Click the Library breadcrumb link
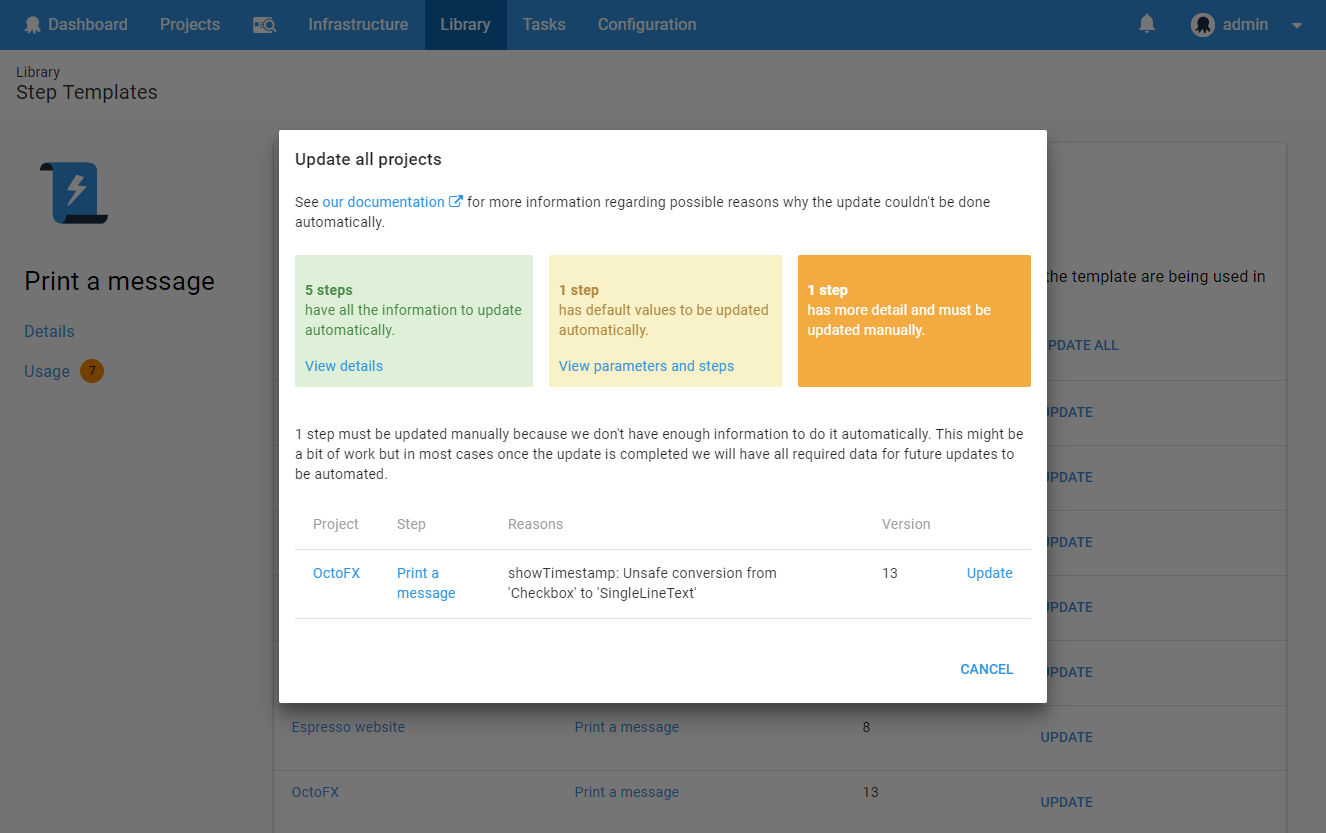1326x833 pixels. pyautogui.click(x=38, y=71)
